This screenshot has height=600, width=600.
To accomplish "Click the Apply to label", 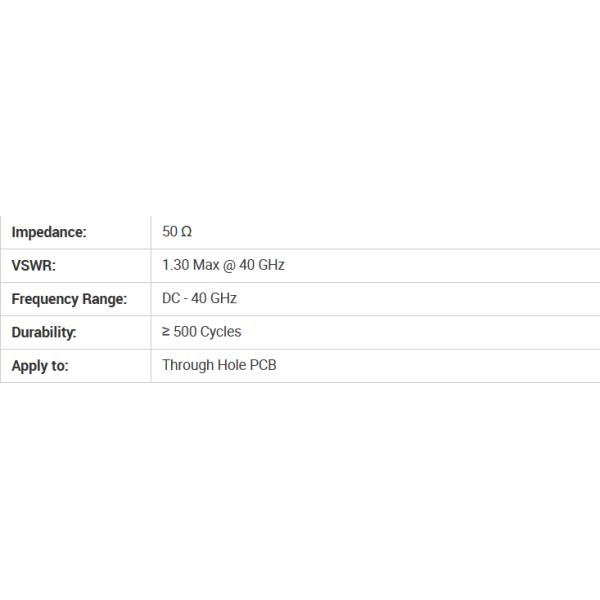I will [40, 366].
